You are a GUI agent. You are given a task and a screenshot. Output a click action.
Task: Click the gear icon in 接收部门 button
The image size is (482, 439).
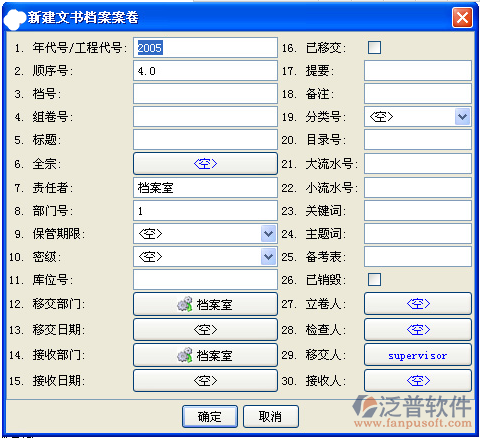click(185, 355)
